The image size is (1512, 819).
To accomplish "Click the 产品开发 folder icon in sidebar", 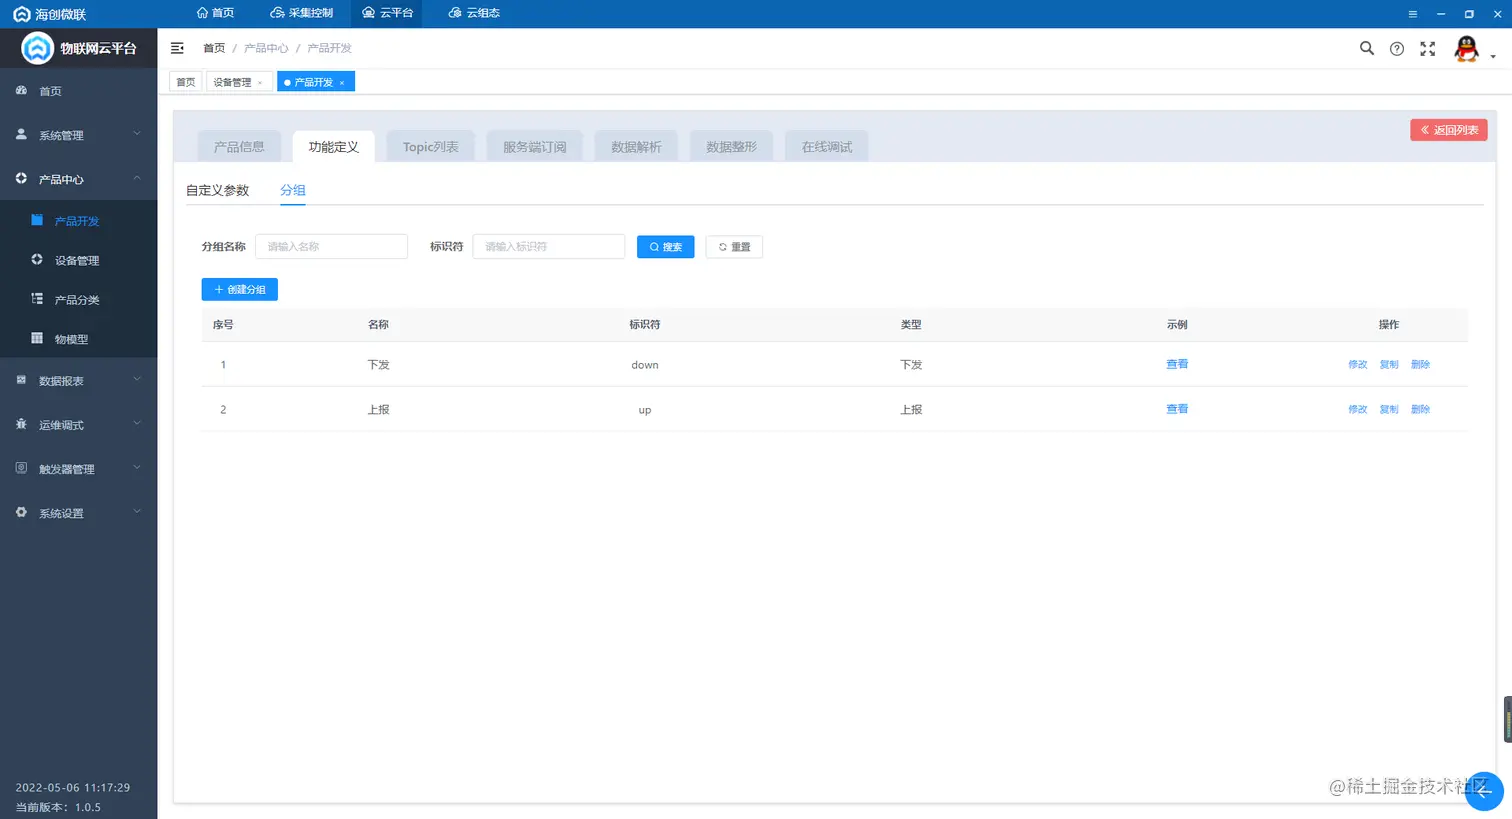I will click(37, 220).
